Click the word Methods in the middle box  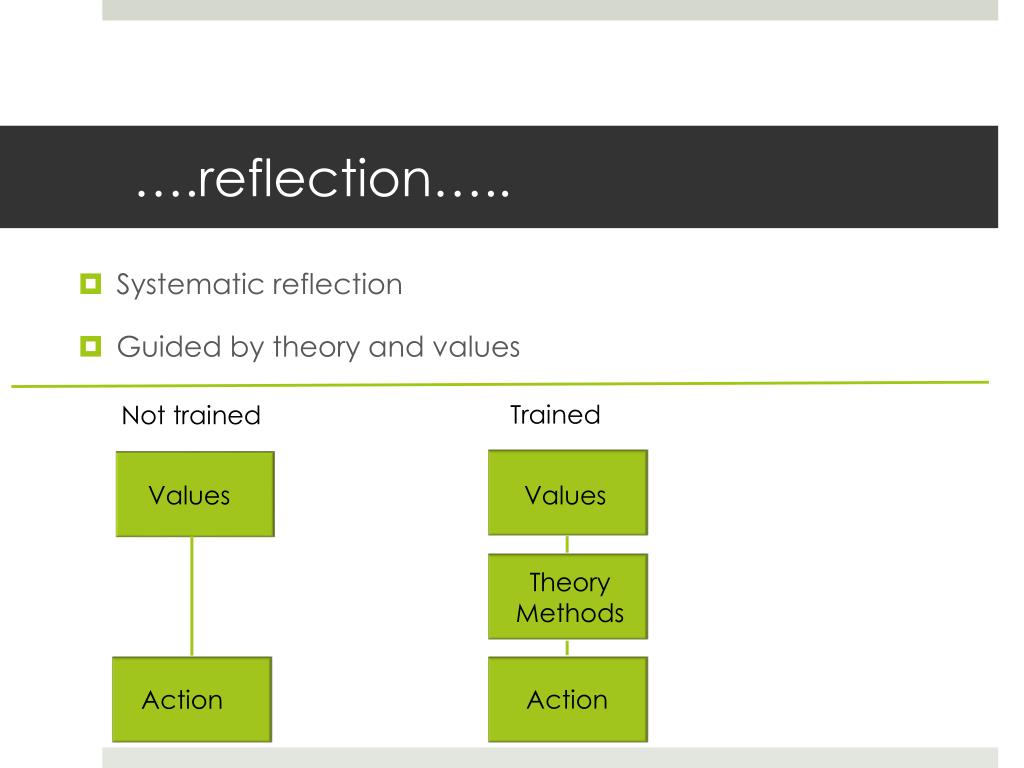coord(570,613)
